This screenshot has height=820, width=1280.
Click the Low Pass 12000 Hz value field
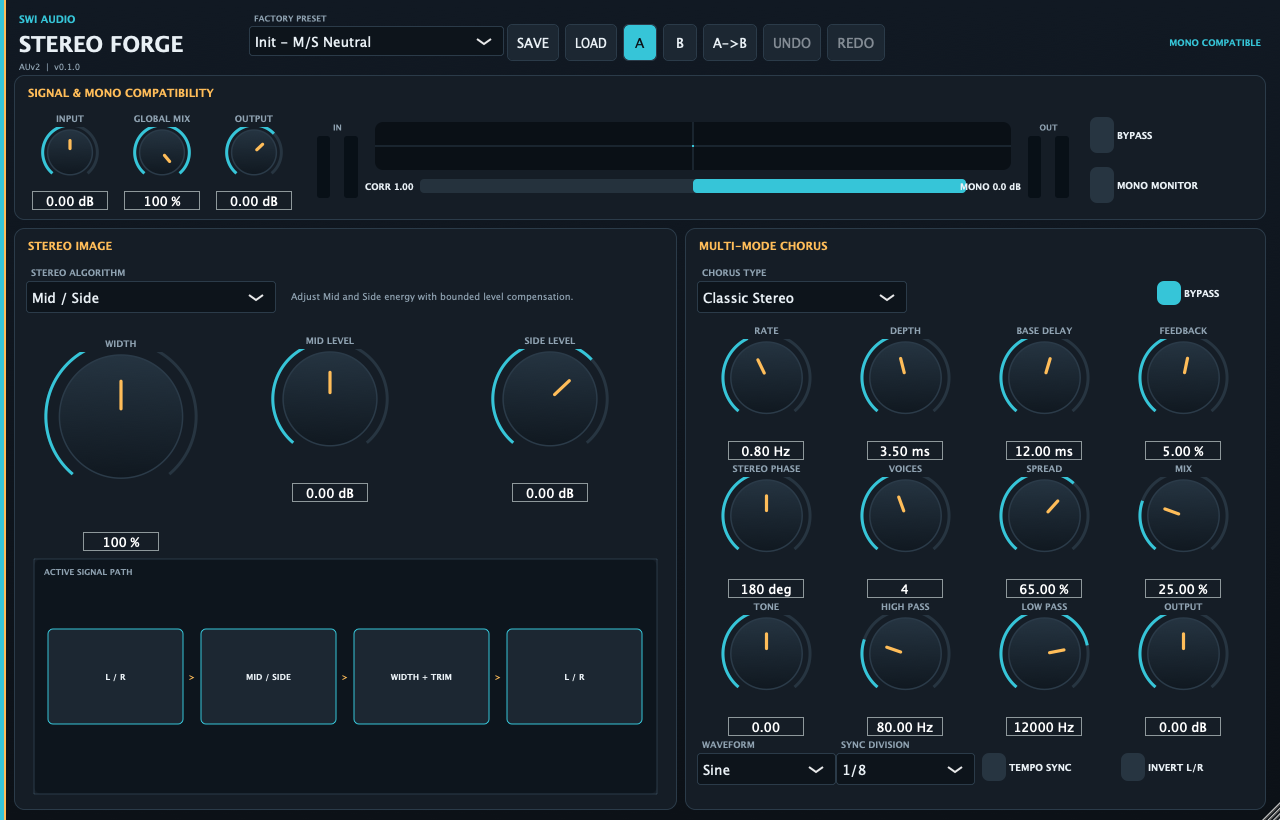point(1044,727)
